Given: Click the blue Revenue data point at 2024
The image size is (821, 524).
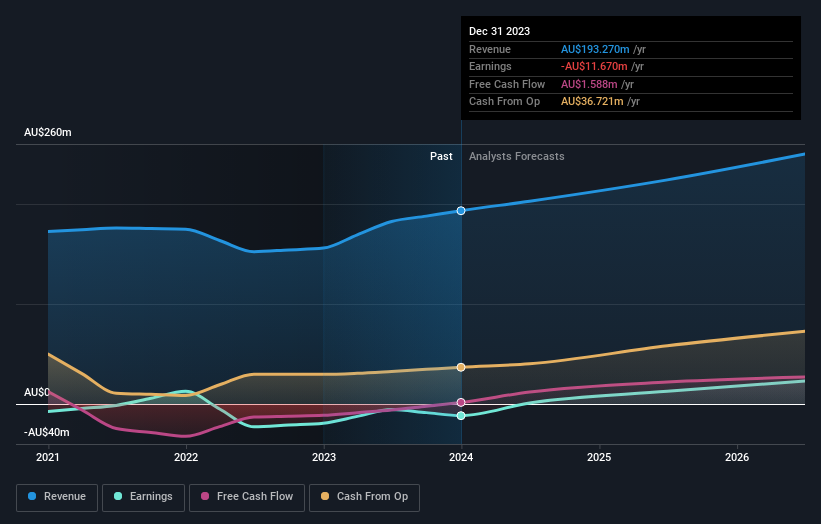Looking at the screenshot, I should pos(461,210).
